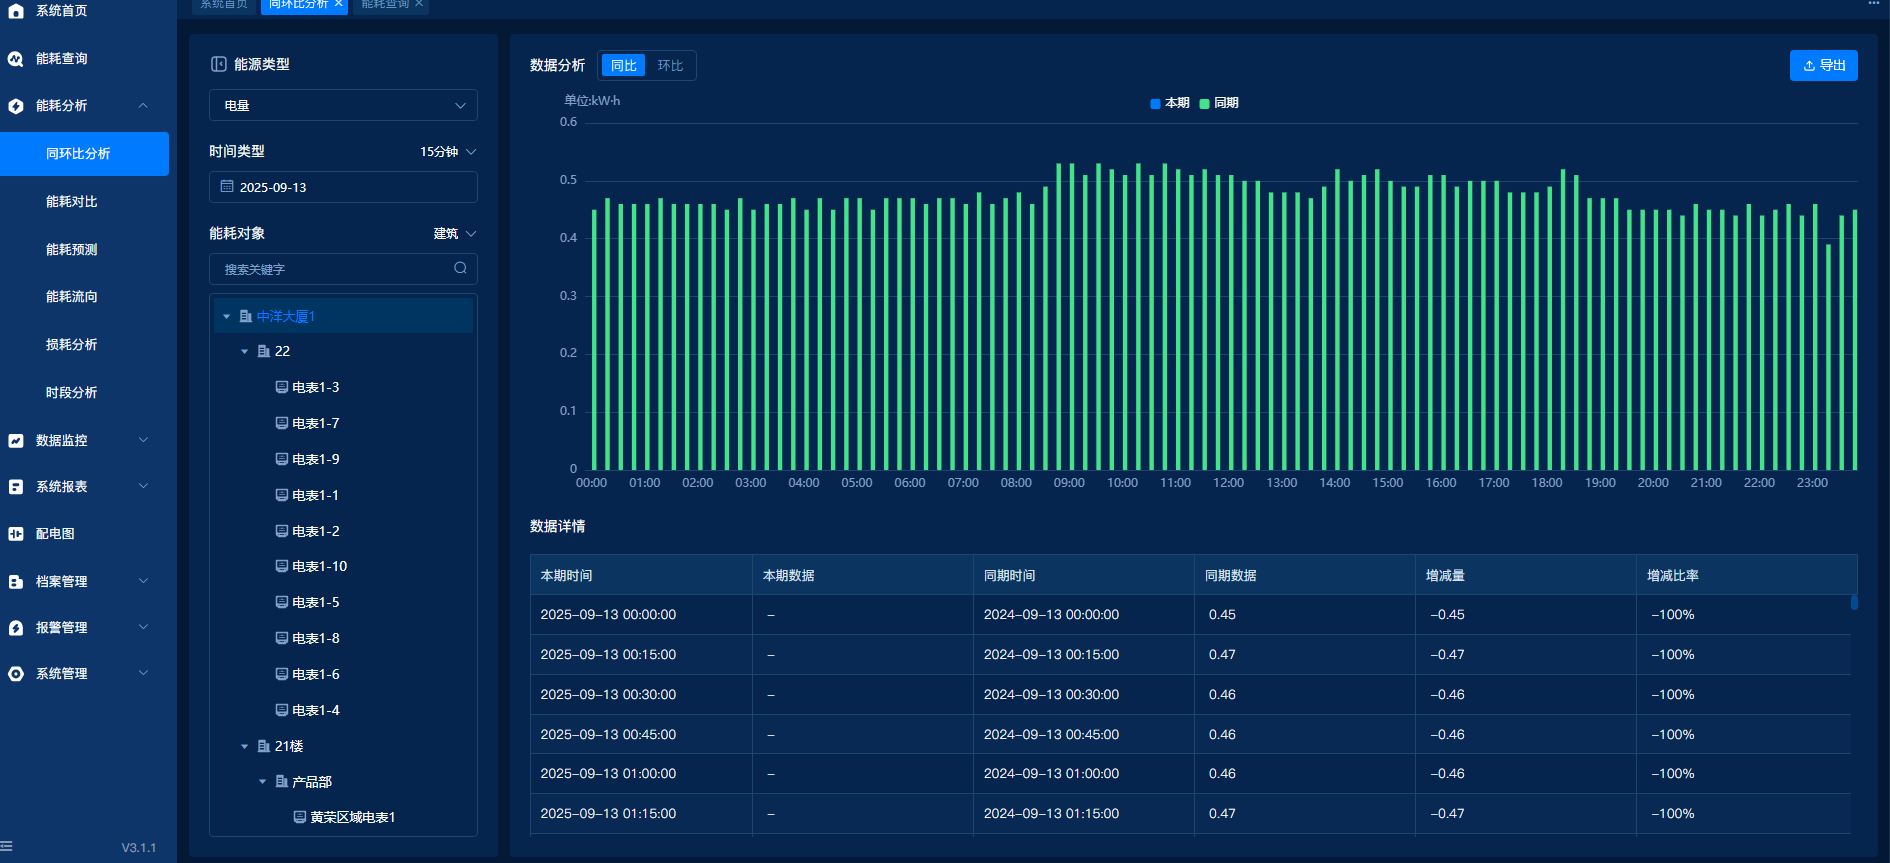Select 电表1-3 in the object tree

(x=315, y=388)
